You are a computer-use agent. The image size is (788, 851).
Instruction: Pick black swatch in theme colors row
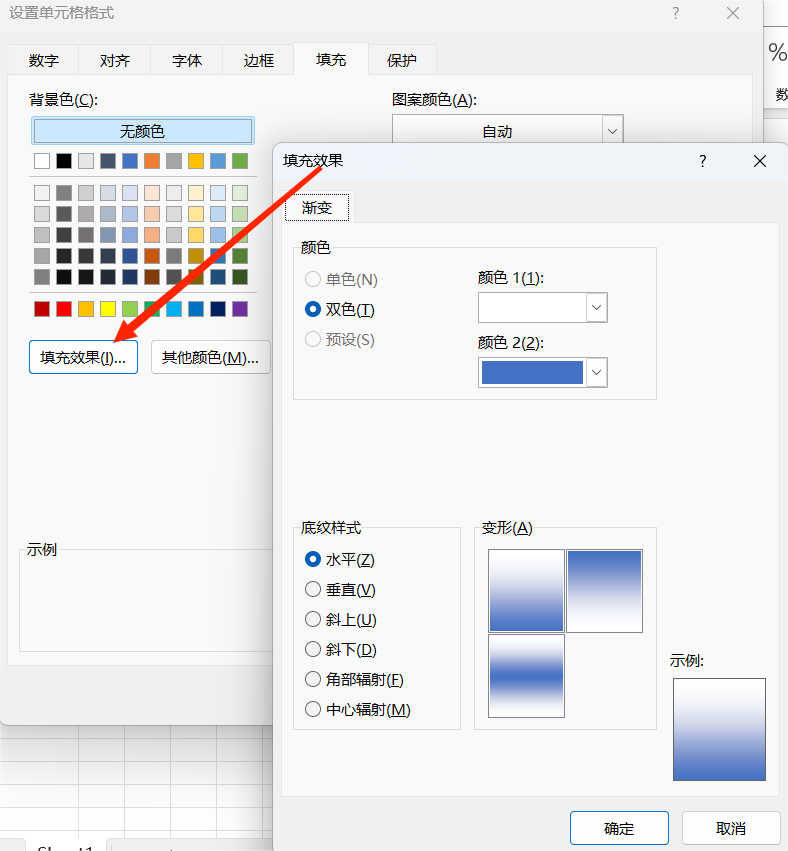coord(63,161)
